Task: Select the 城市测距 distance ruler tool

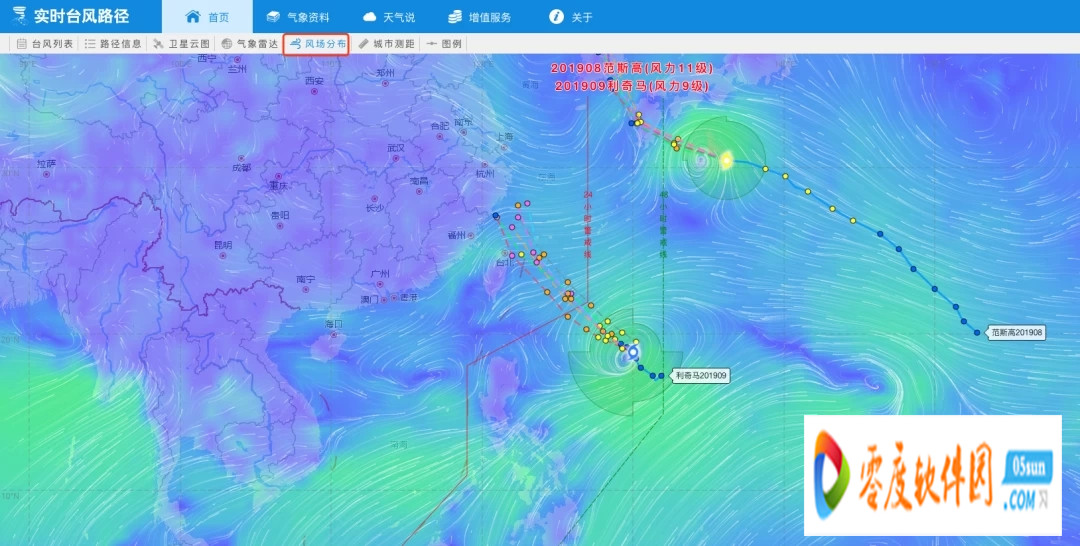Action: 385,44
